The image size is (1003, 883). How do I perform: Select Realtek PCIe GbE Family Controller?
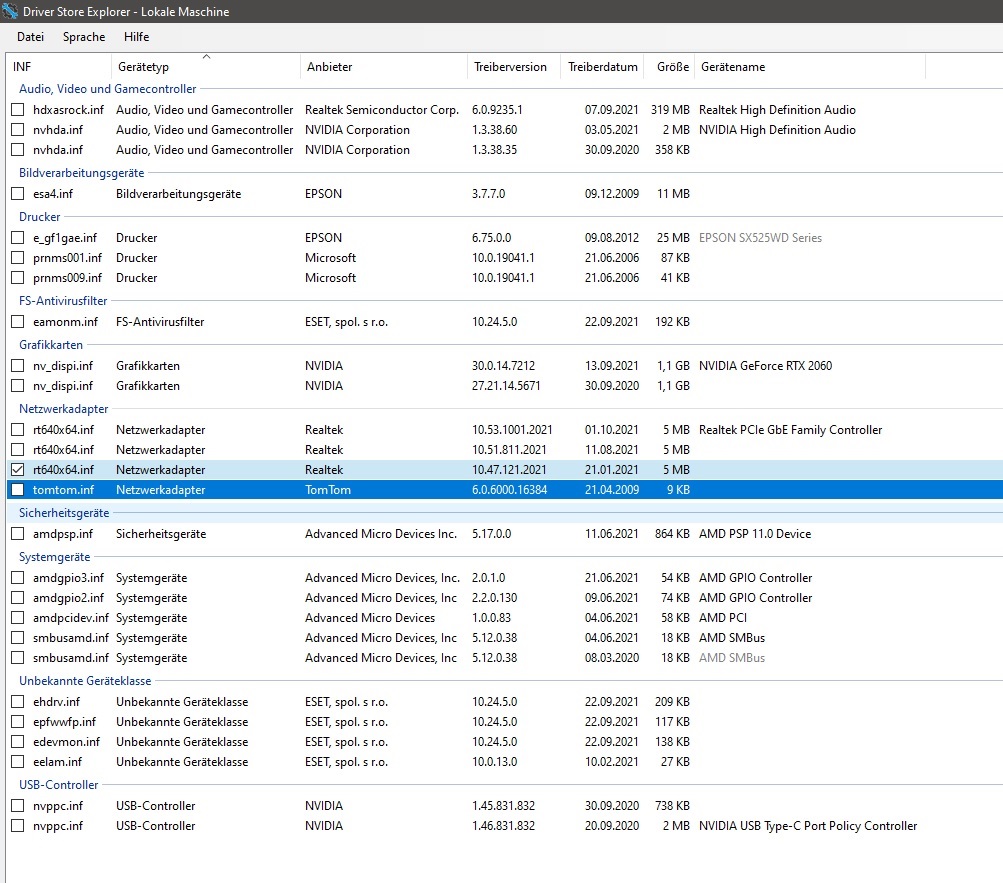pyautogui.click(x=790, y=430)
